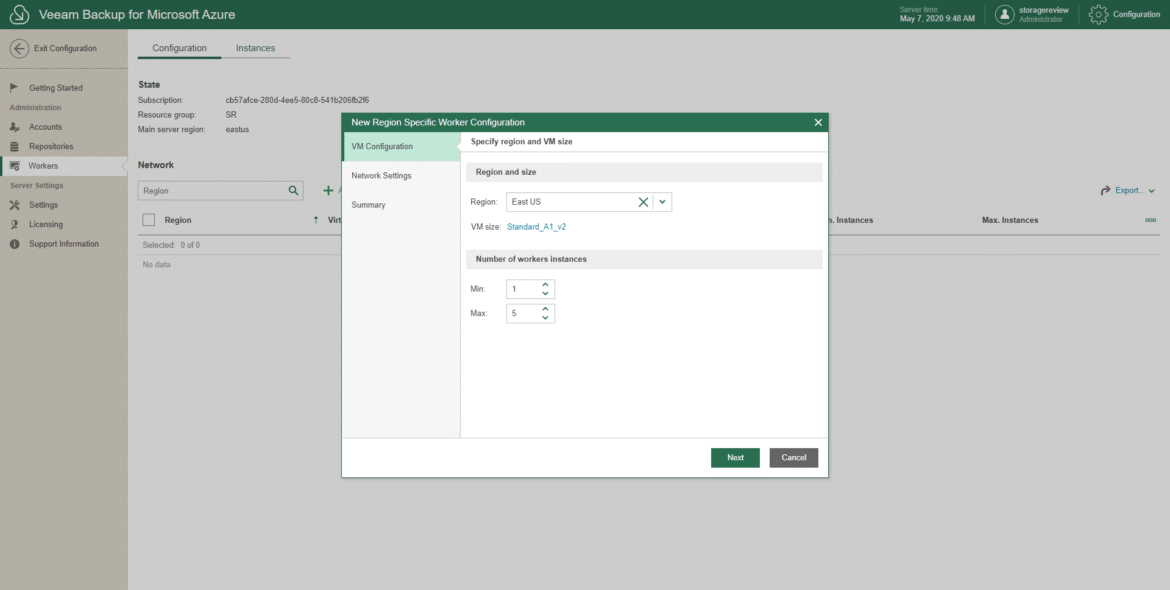
Task: Click the Settings tools icon
Action: [14, 205]
